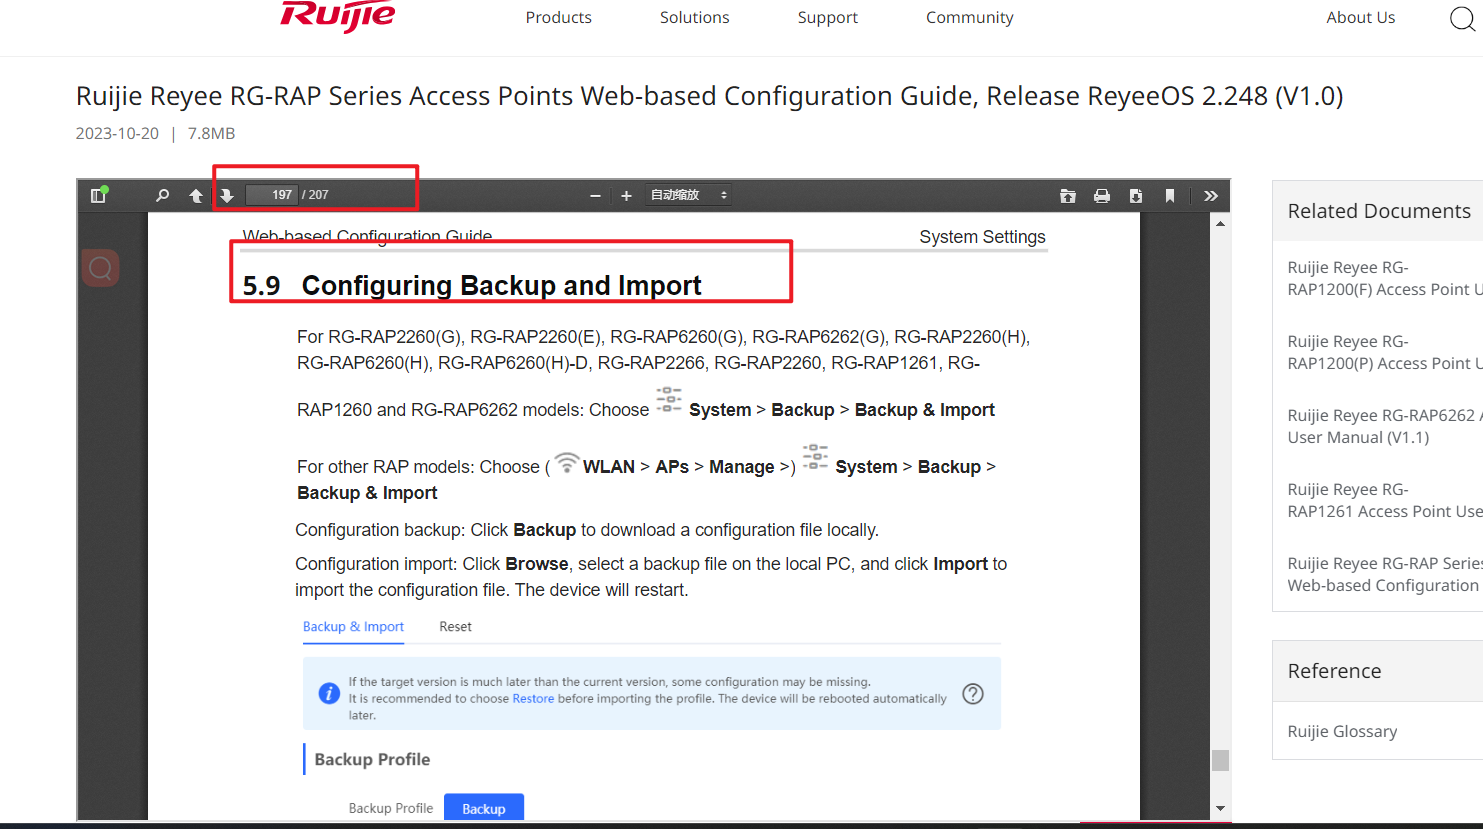Viewport: 1483px width, 829px height.
Task: Open the Solutions menu
Action: pos(694,17)
